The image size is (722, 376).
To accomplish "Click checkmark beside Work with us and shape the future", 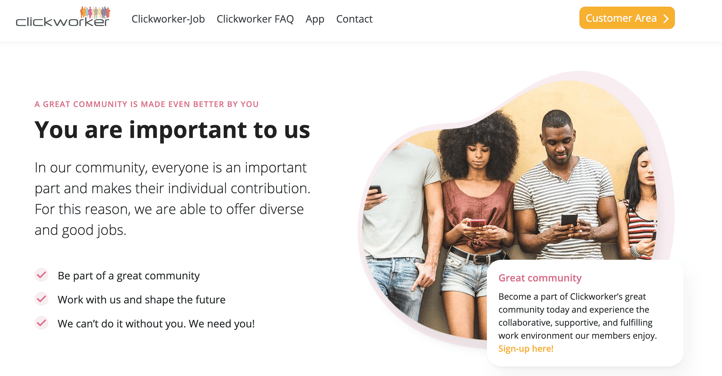I will [41, 299].
